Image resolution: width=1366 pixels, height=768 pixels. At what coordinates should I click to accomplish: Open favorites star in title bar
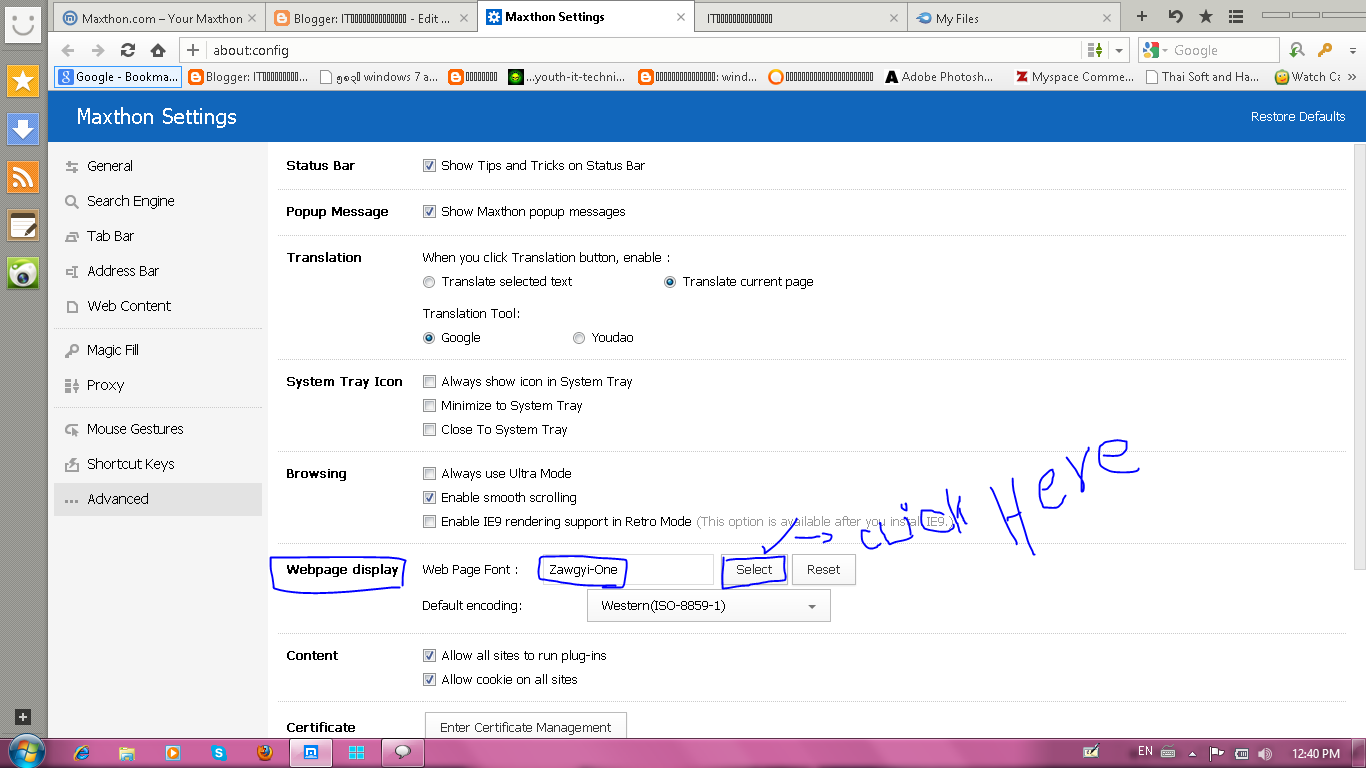click(x=1206, y=17)
